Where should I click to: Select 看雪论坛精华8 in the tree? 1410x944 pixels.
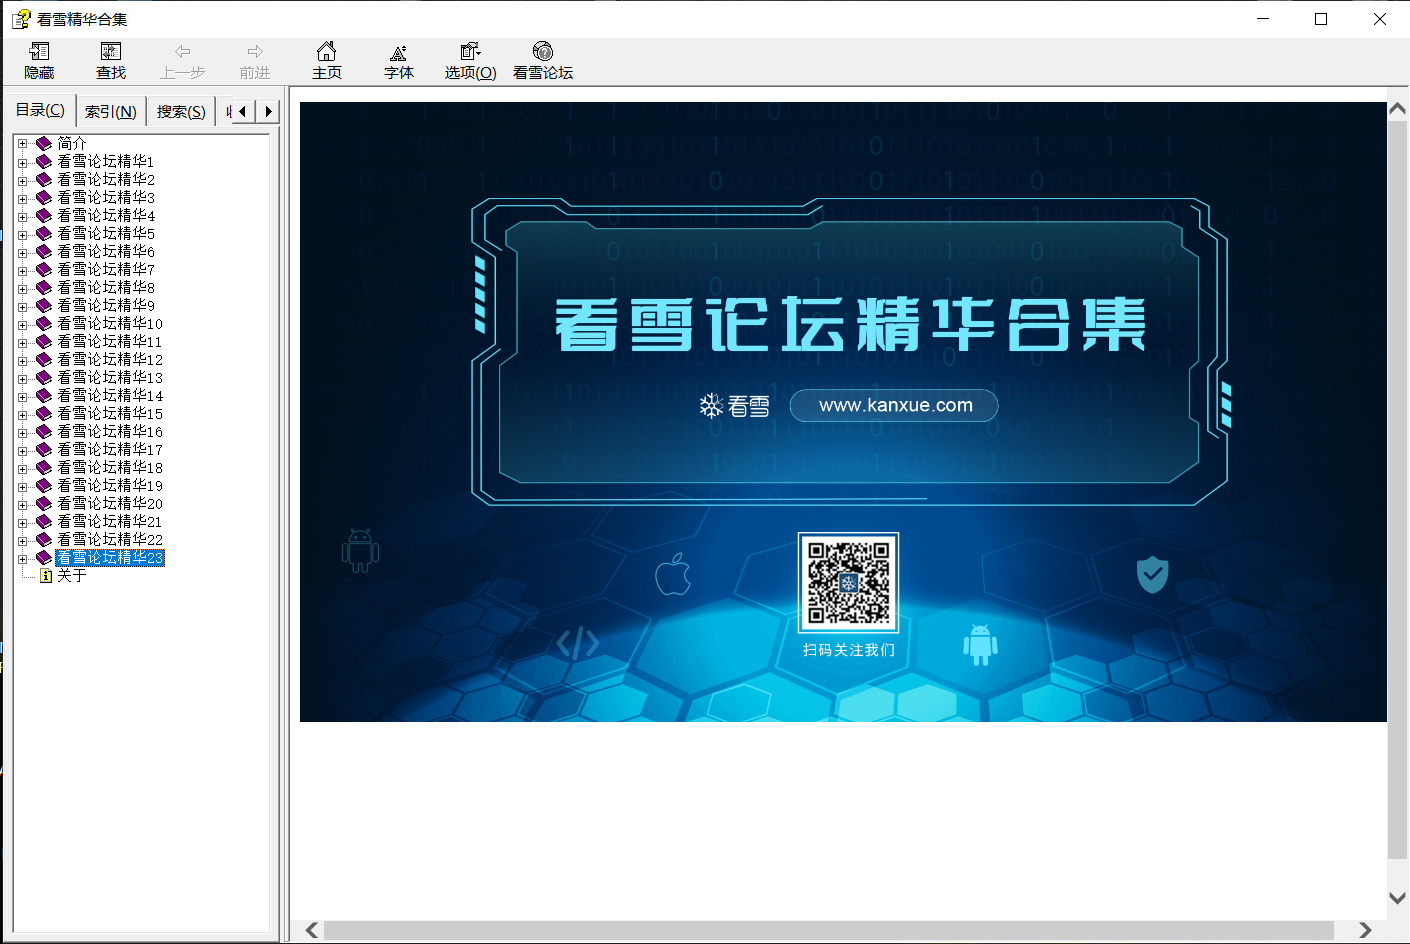tap(106, 287)
